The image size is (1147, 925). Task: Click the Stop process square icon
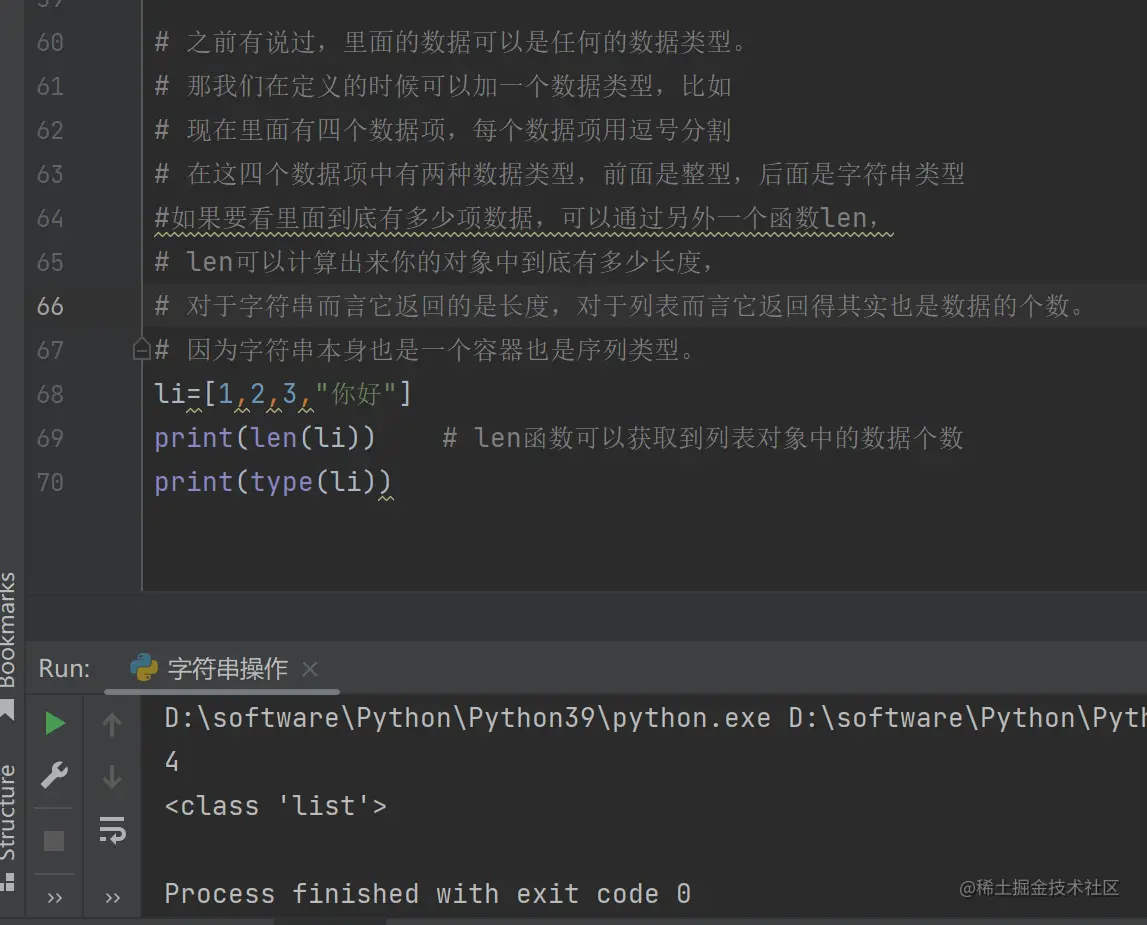pyautogui.click(x=55, y=841)
